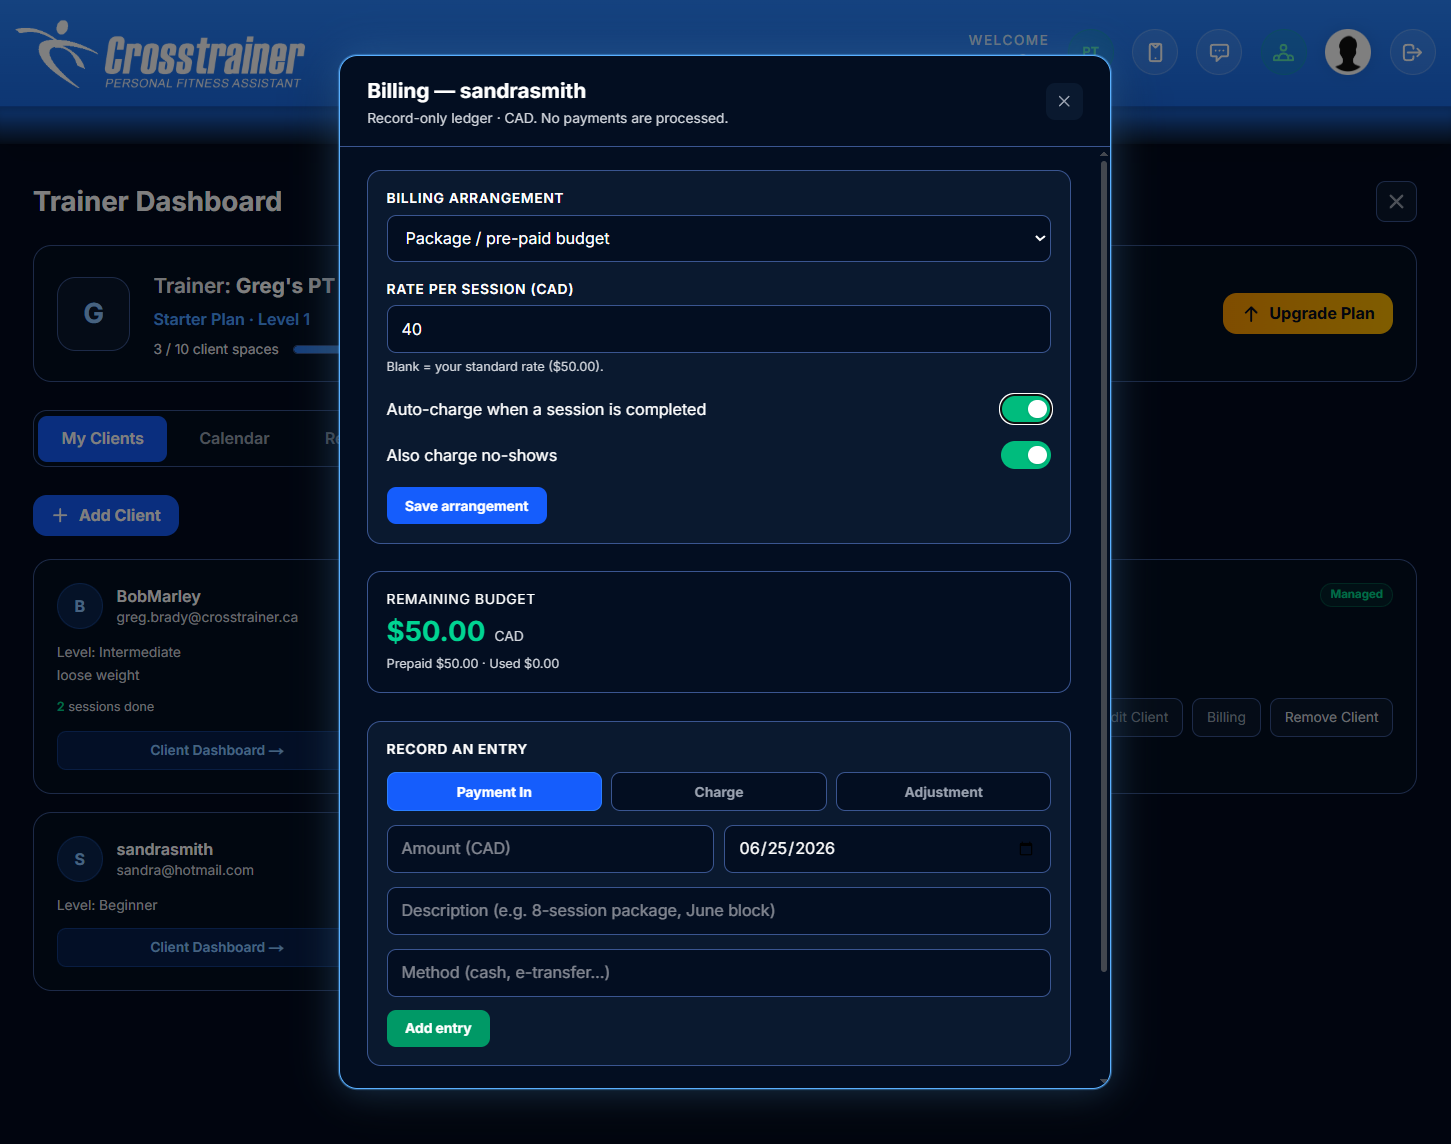Click the Billing button behind the modal

pyautogui.click(x=1226, y=717)
